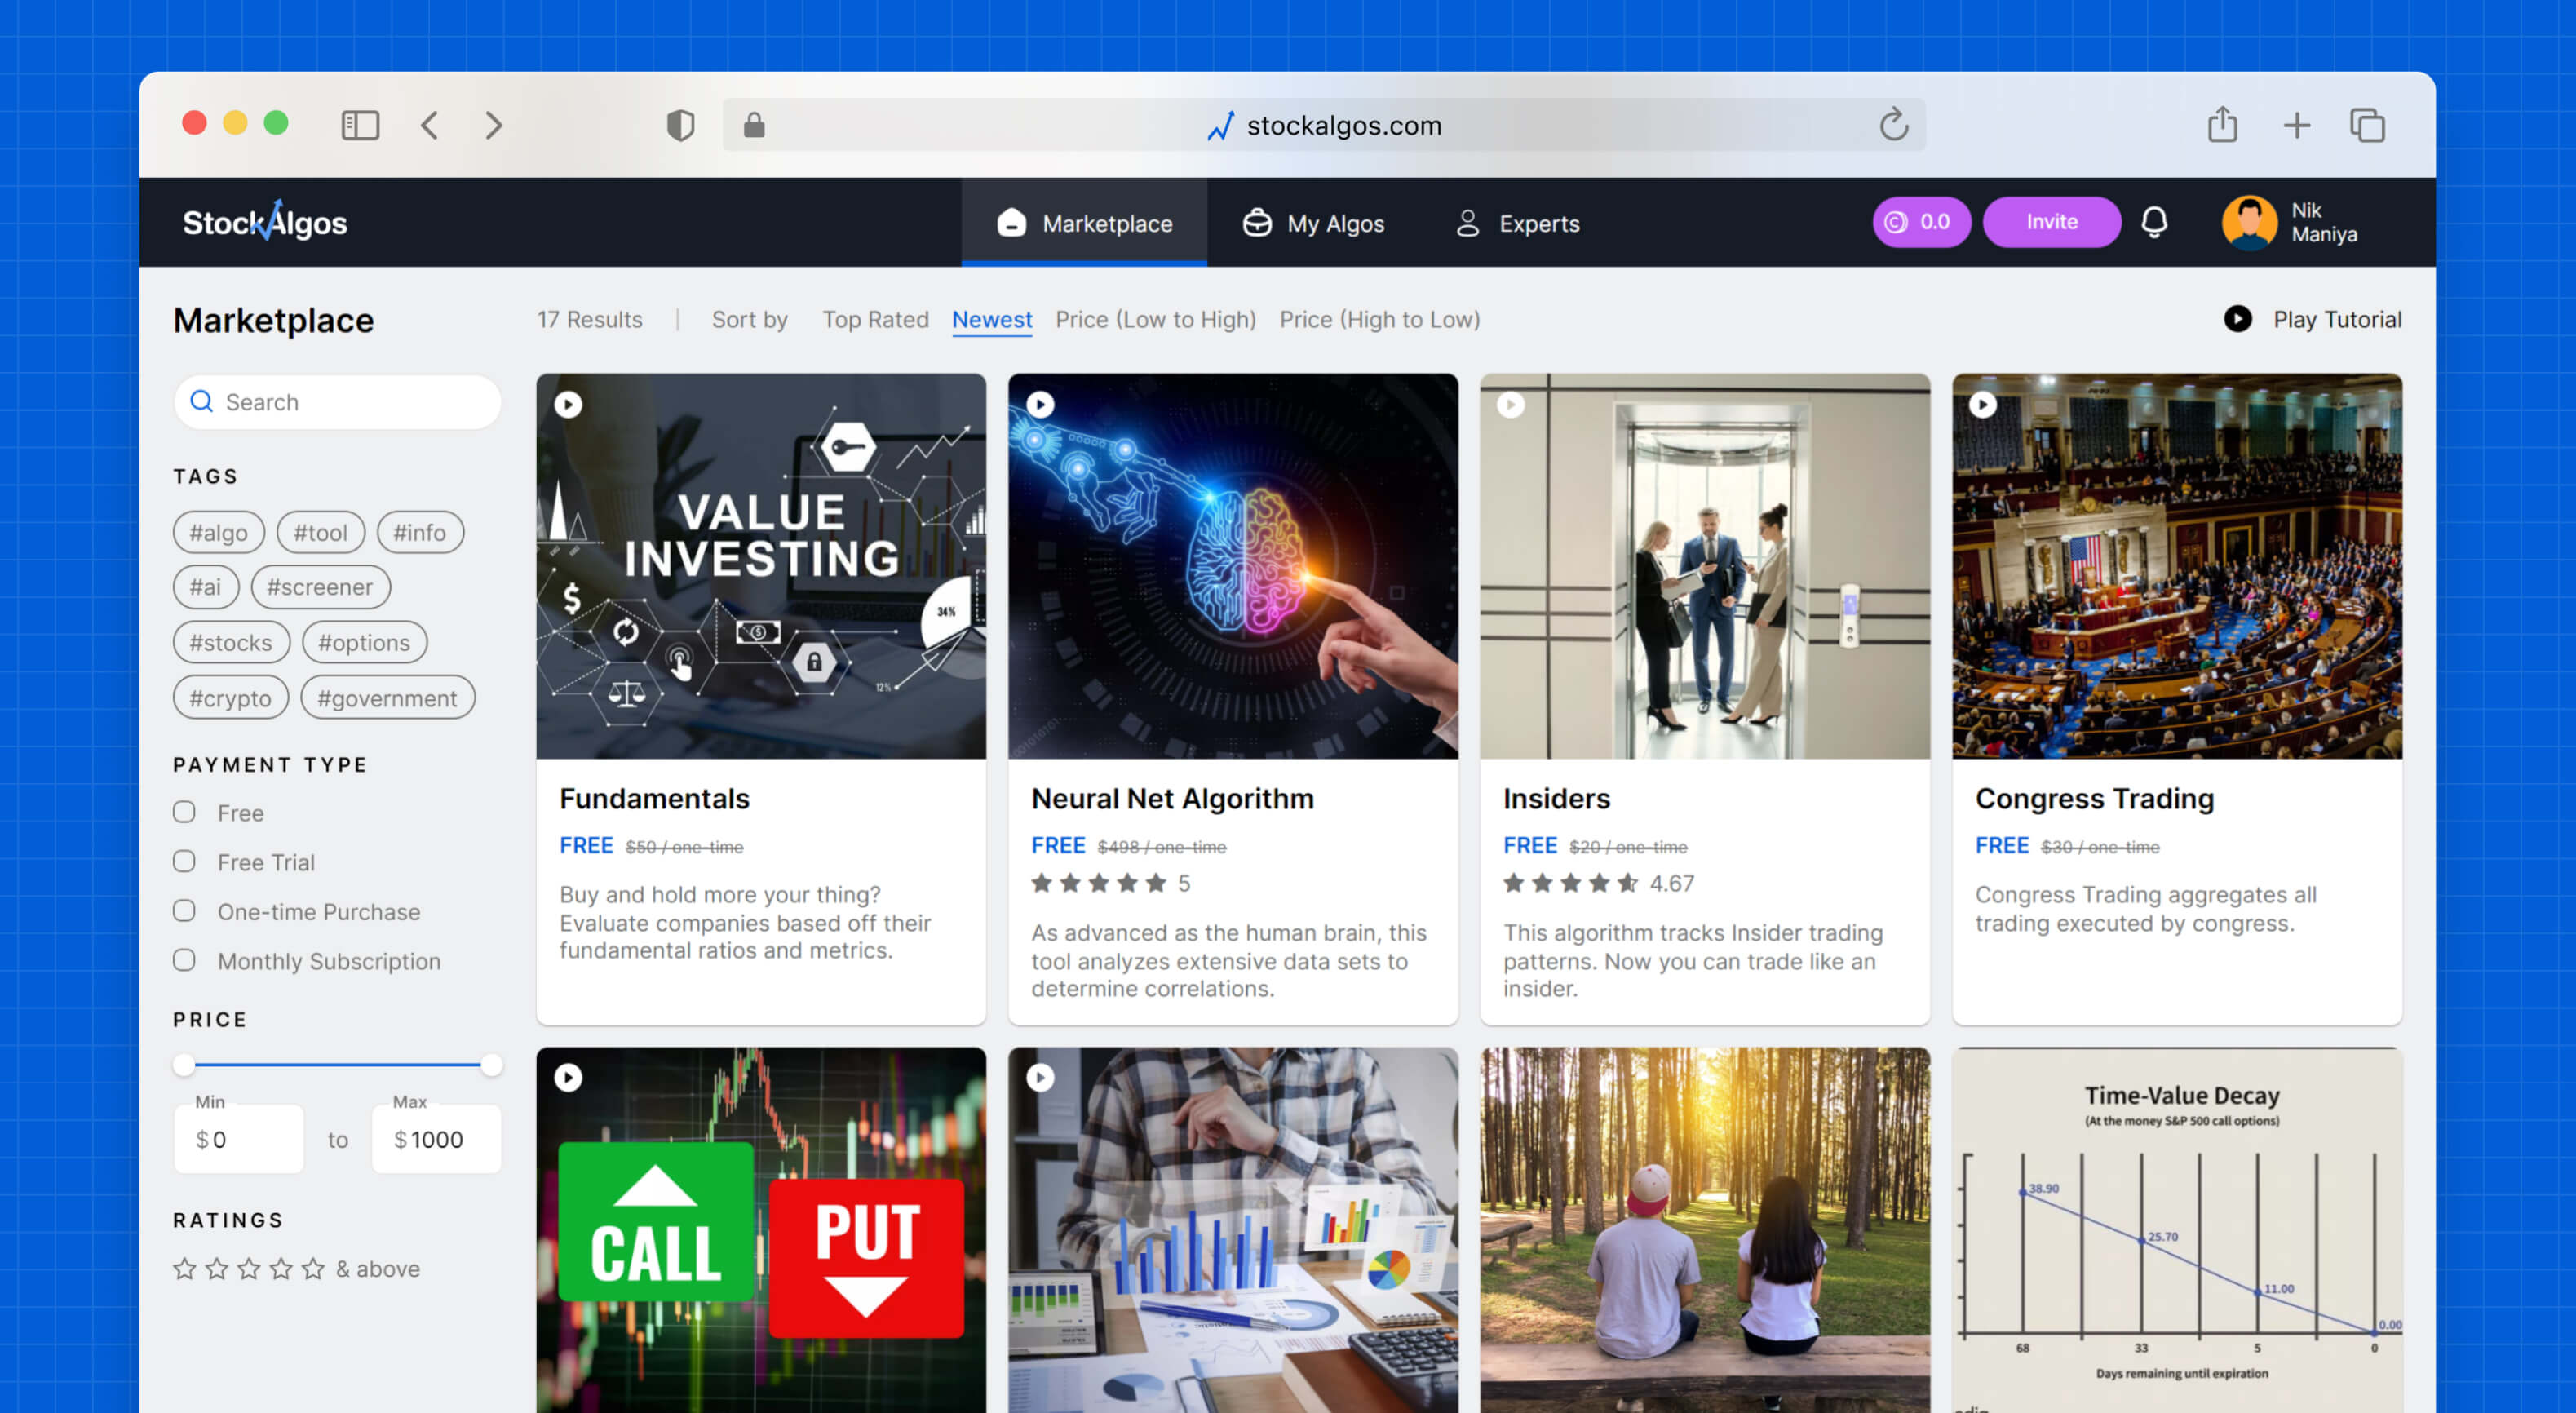The image size is (2576, 1413).
Task: Click the Search input field
Action: 337,402
